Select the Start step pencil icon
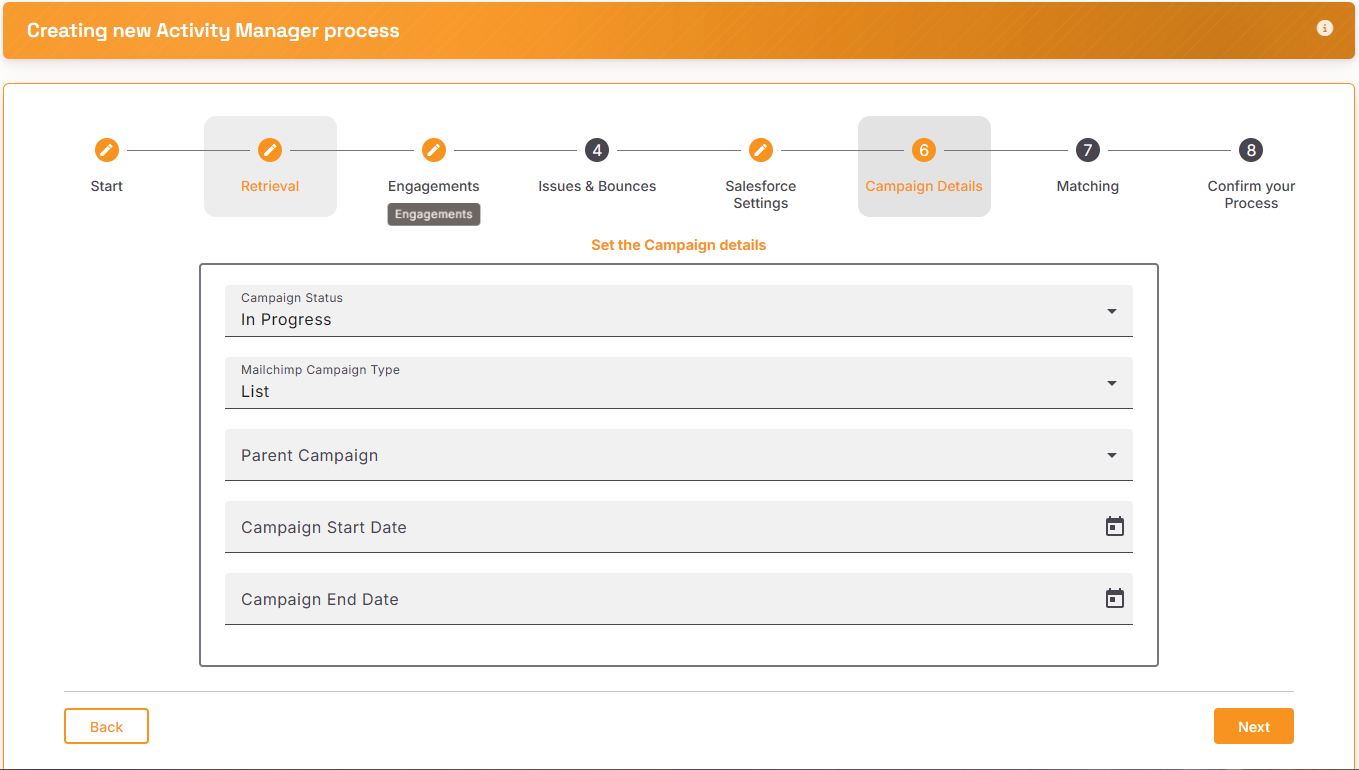 coord(107,150)
